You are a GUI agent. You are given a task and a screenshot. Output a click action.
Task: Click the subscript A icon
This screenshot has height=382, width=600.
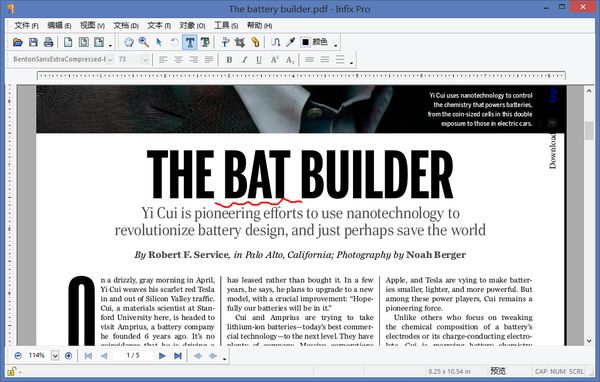pos(290,60)
